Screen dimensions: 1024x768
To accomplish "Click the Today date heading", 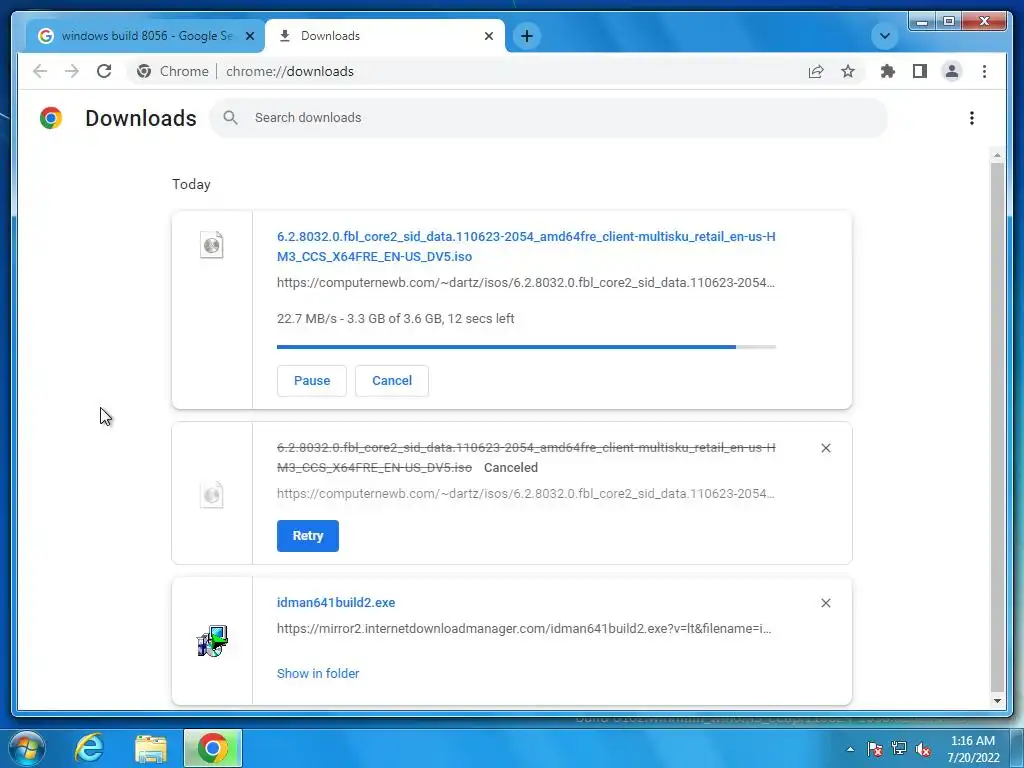I will [x=191, y=184].
